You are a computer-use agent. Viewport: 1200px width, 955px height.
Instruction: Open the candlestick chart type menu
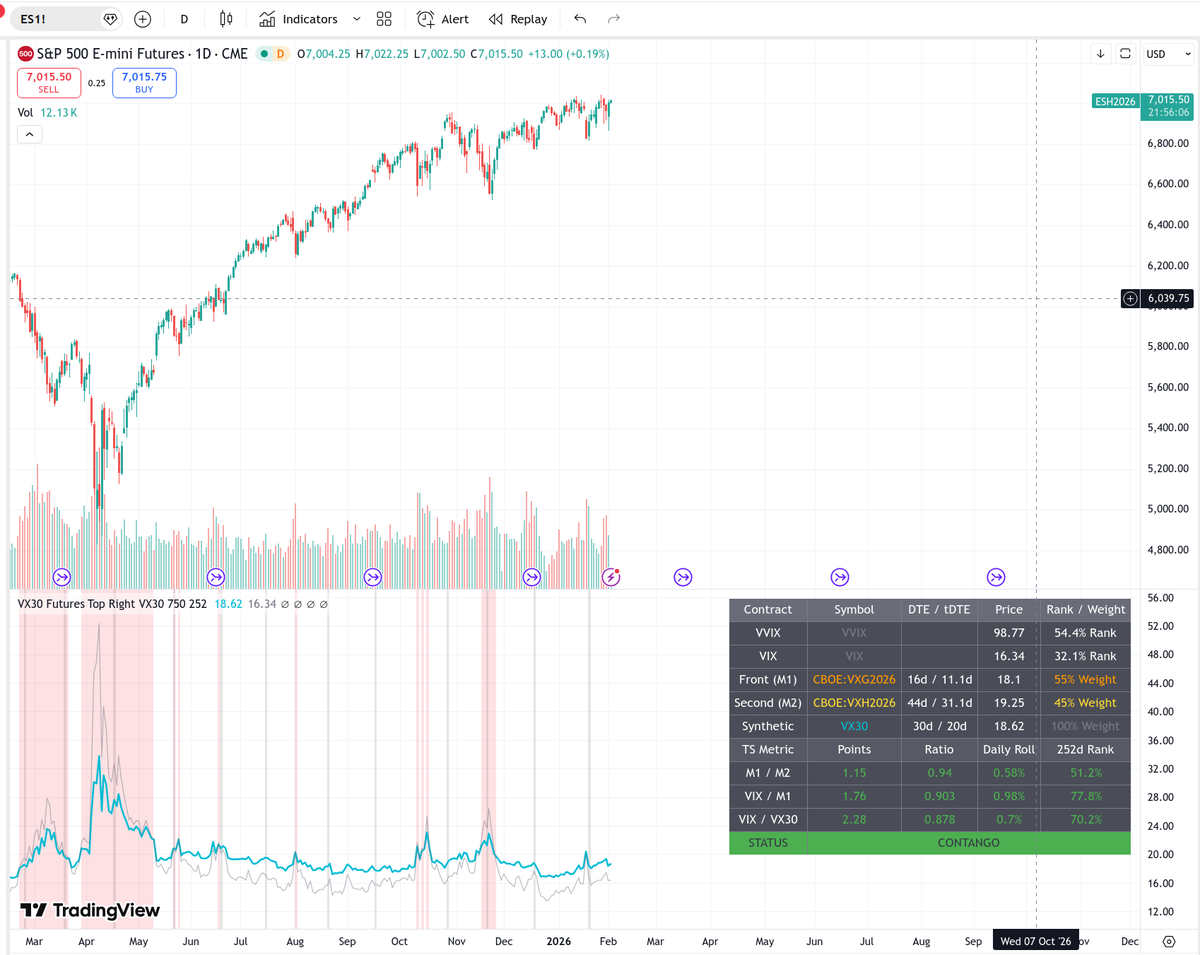click(x=226, y=19)
